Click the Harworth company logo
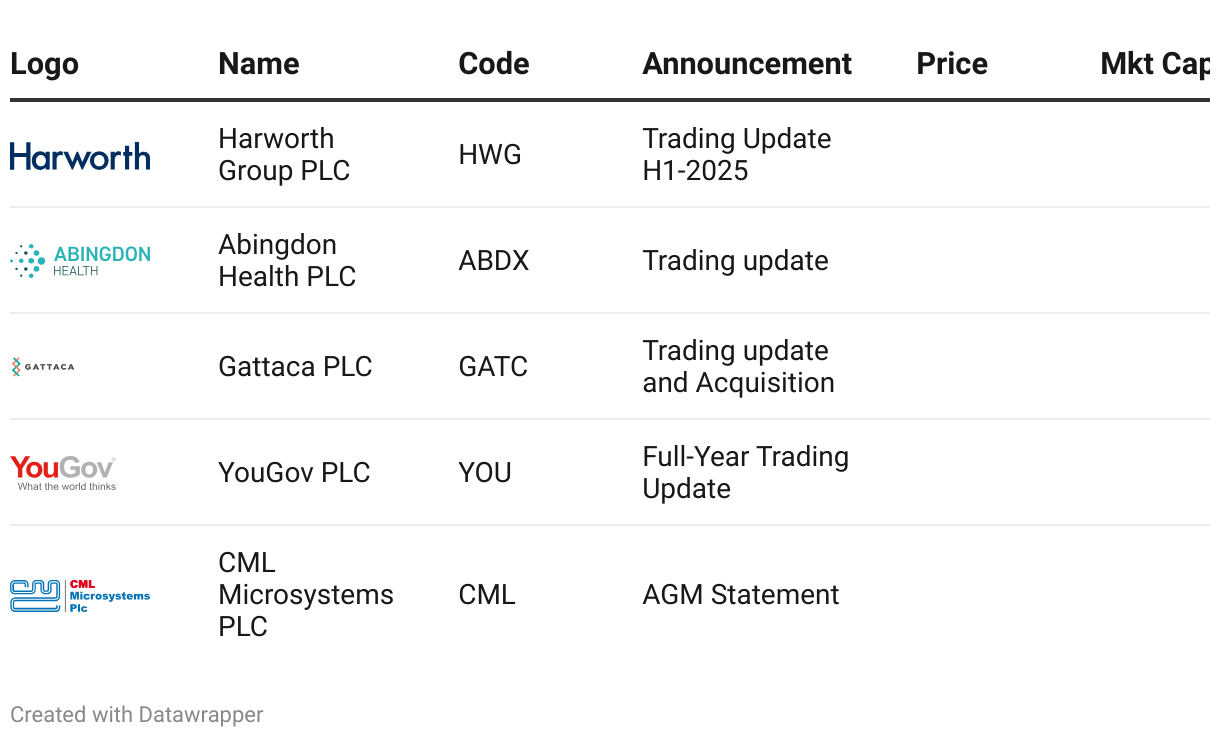Viewport: 1220px width, 738px height. pos(80,156)
